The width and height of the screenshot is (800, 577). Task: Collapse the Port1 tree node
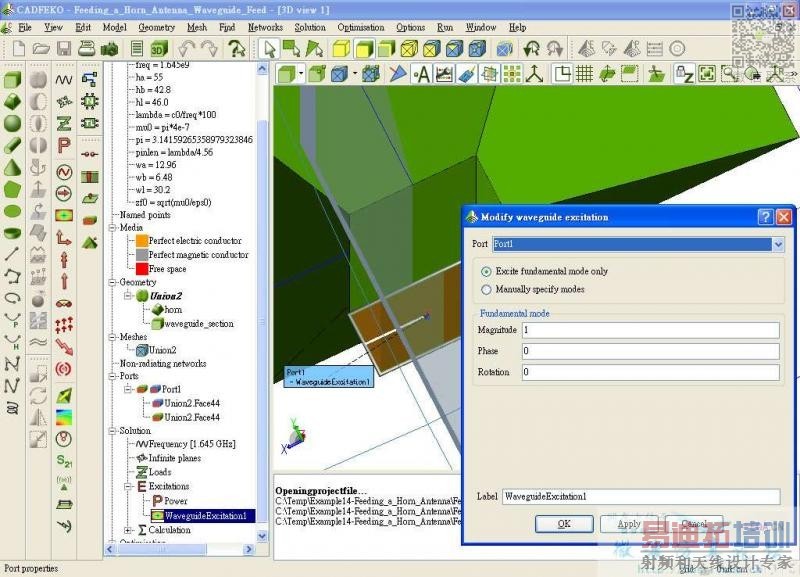tap(128, 389)
